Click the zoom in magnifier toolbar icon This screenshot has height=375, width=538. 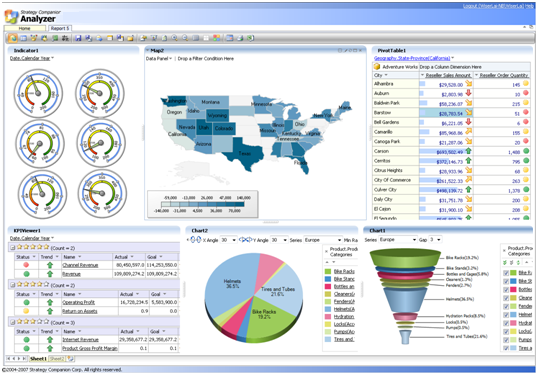click(175, 38)
